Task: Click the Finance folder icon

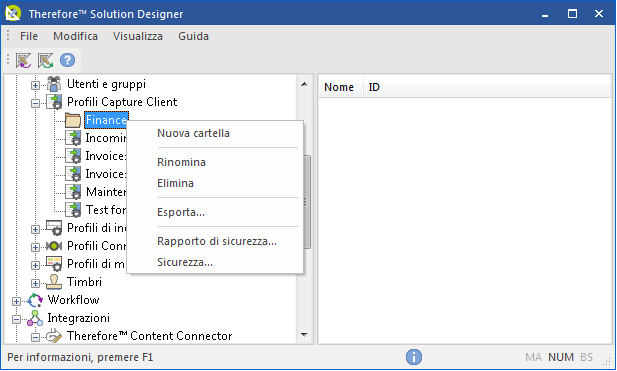Action: (73, 120)
